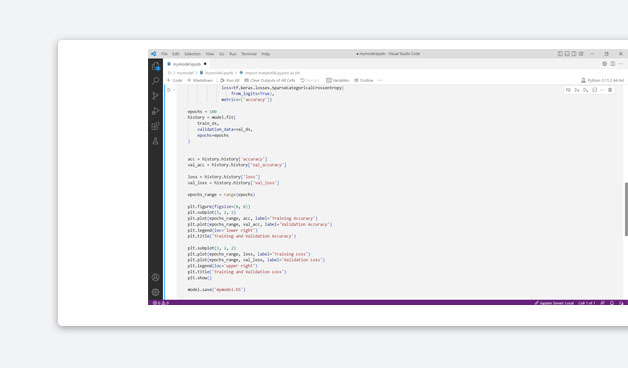Add a new Markdown cell

(200, 80)
